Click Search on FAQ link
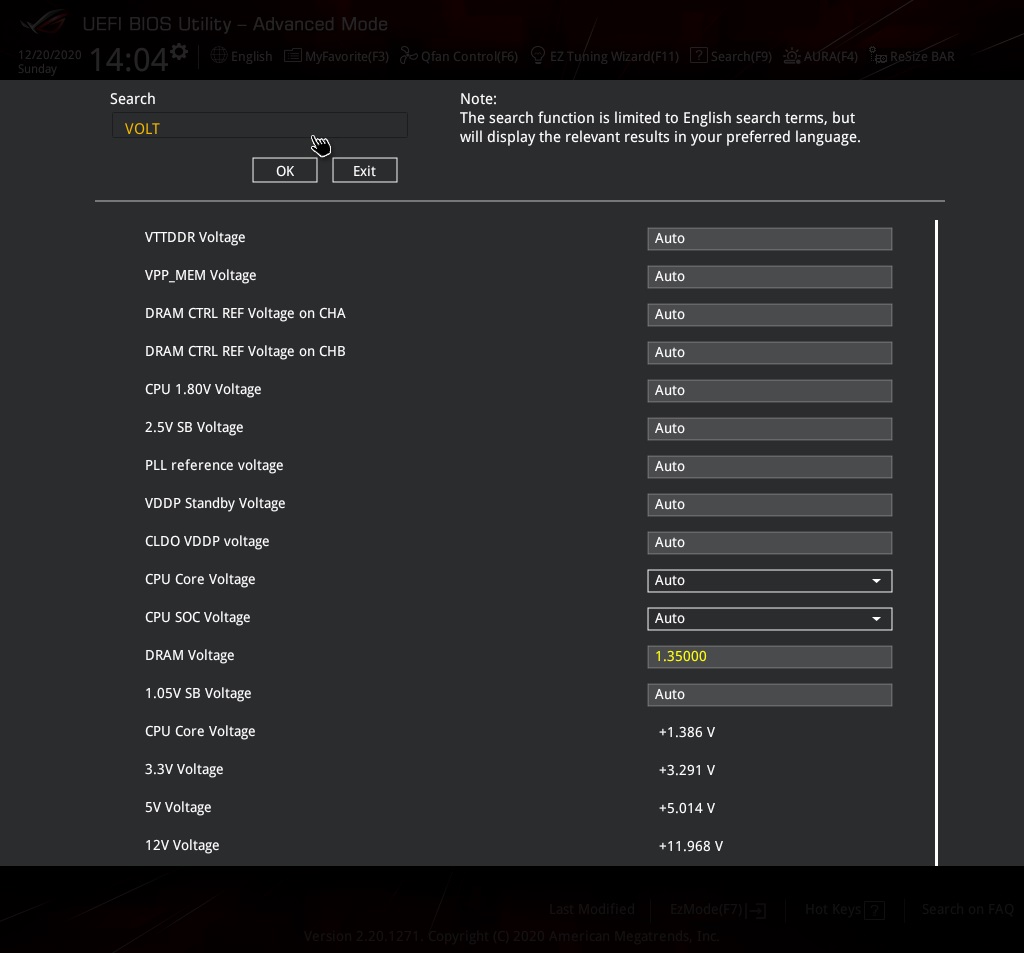Image resolution: width=1024 pixels, height=953 pixels. (967, 909)
